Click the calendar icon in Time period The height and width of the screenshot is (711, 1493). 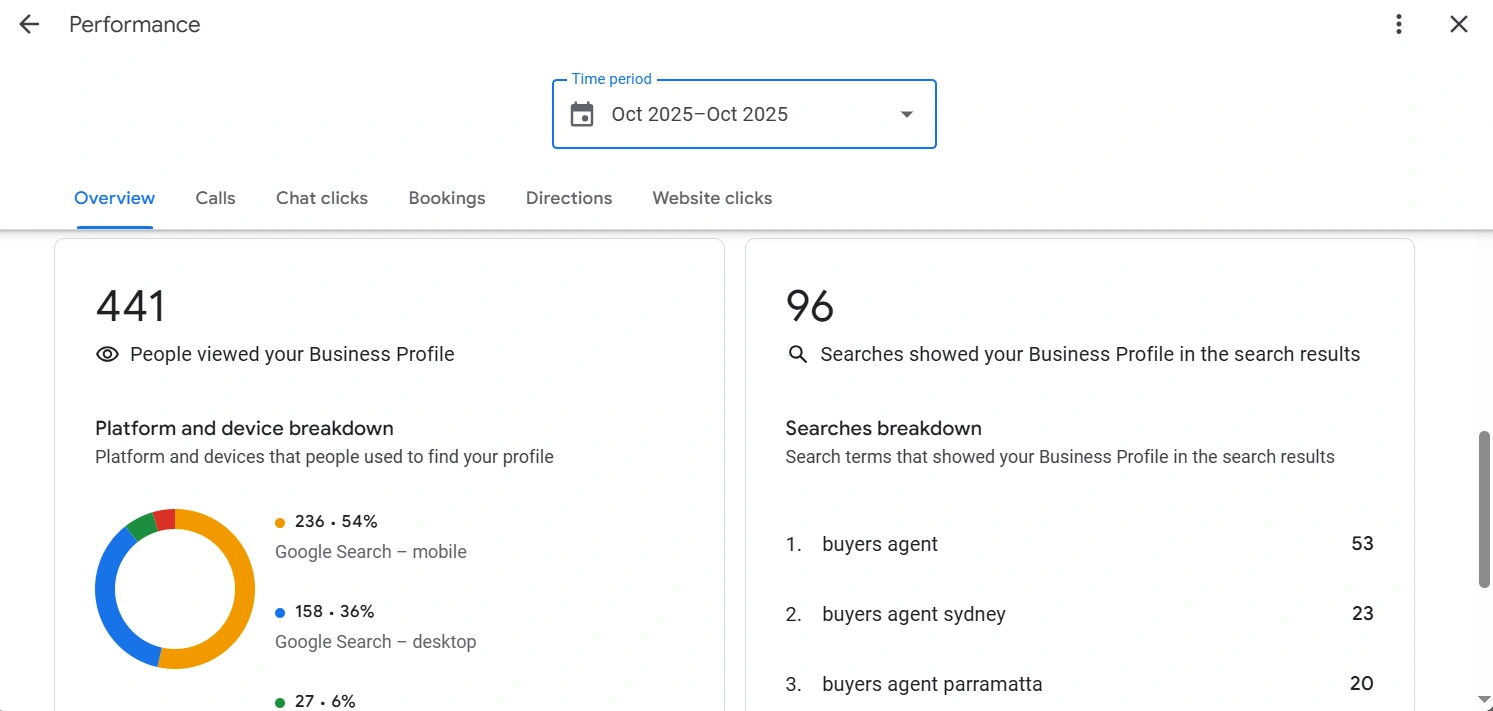coord(582,115)
